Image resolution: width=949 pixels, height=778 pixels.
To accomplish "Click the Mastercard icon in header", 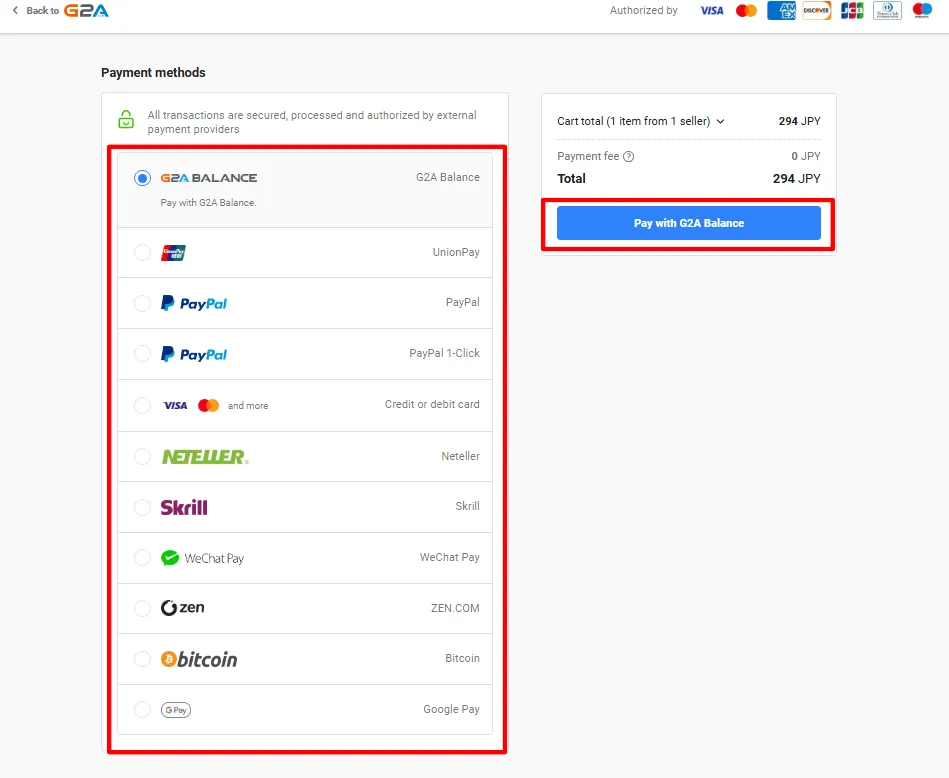I will click(746, 10).
